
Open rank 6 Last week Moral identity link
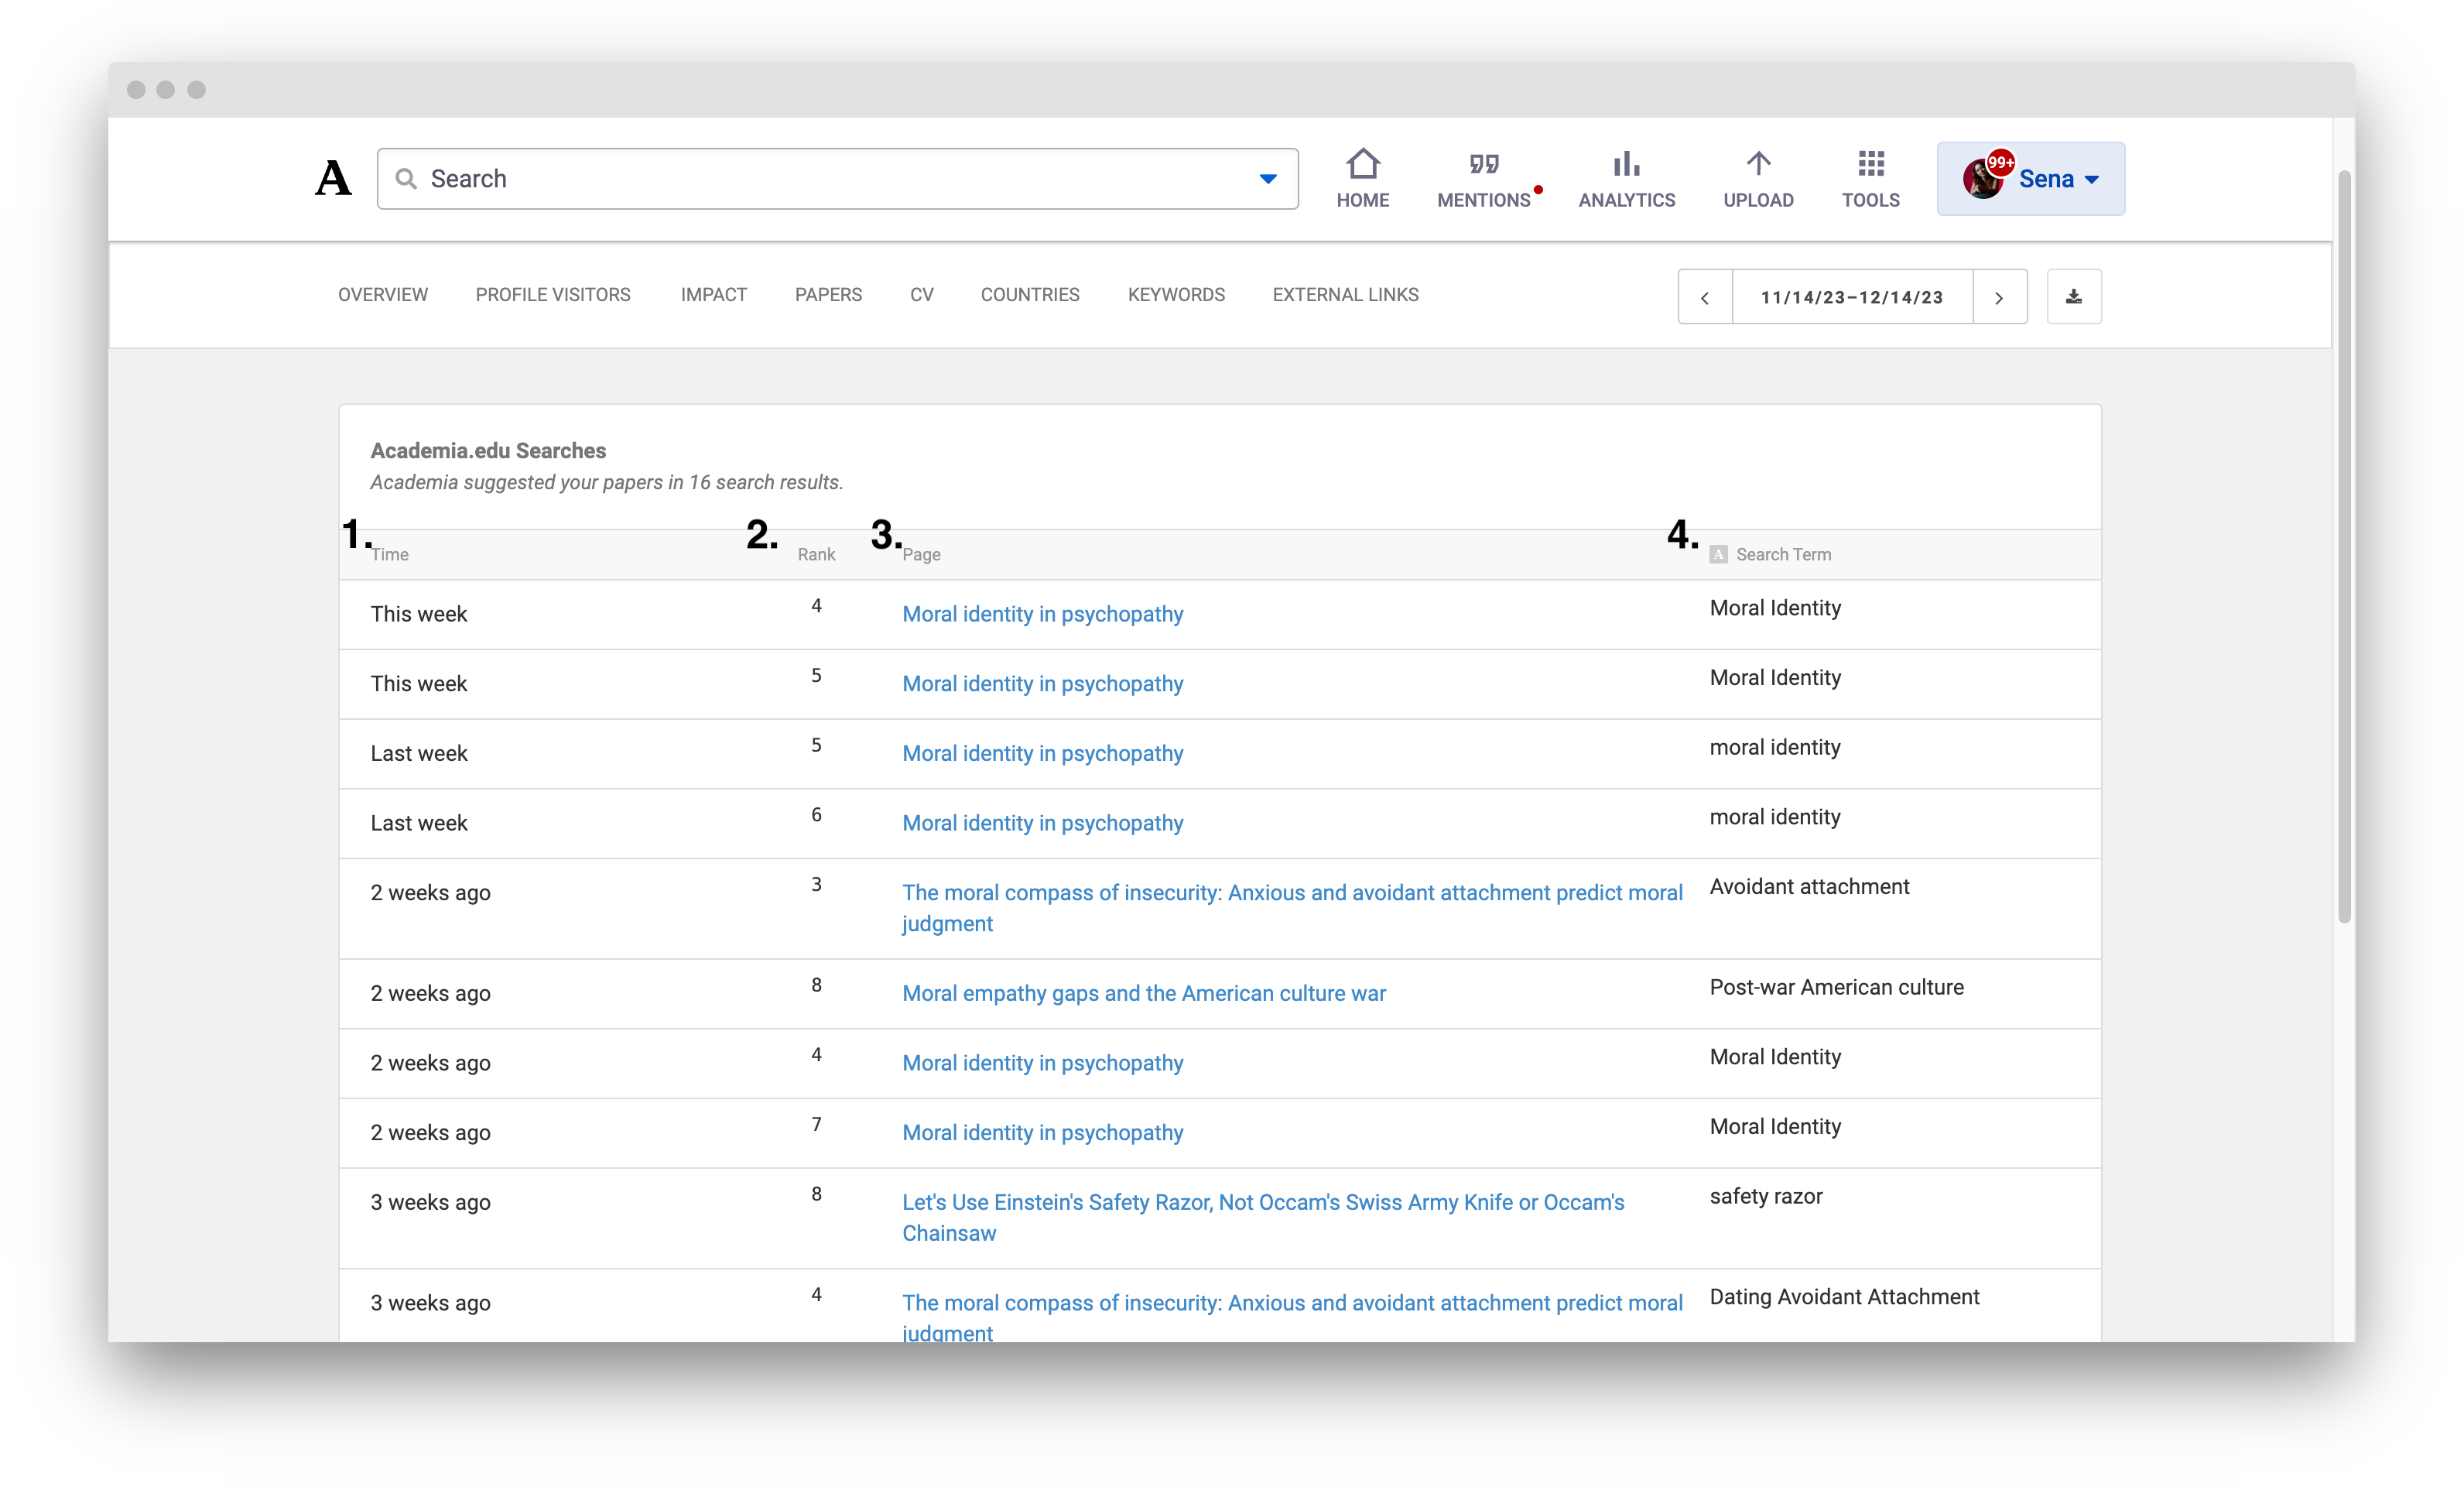pyautogui.click(x=1042, y=823)
